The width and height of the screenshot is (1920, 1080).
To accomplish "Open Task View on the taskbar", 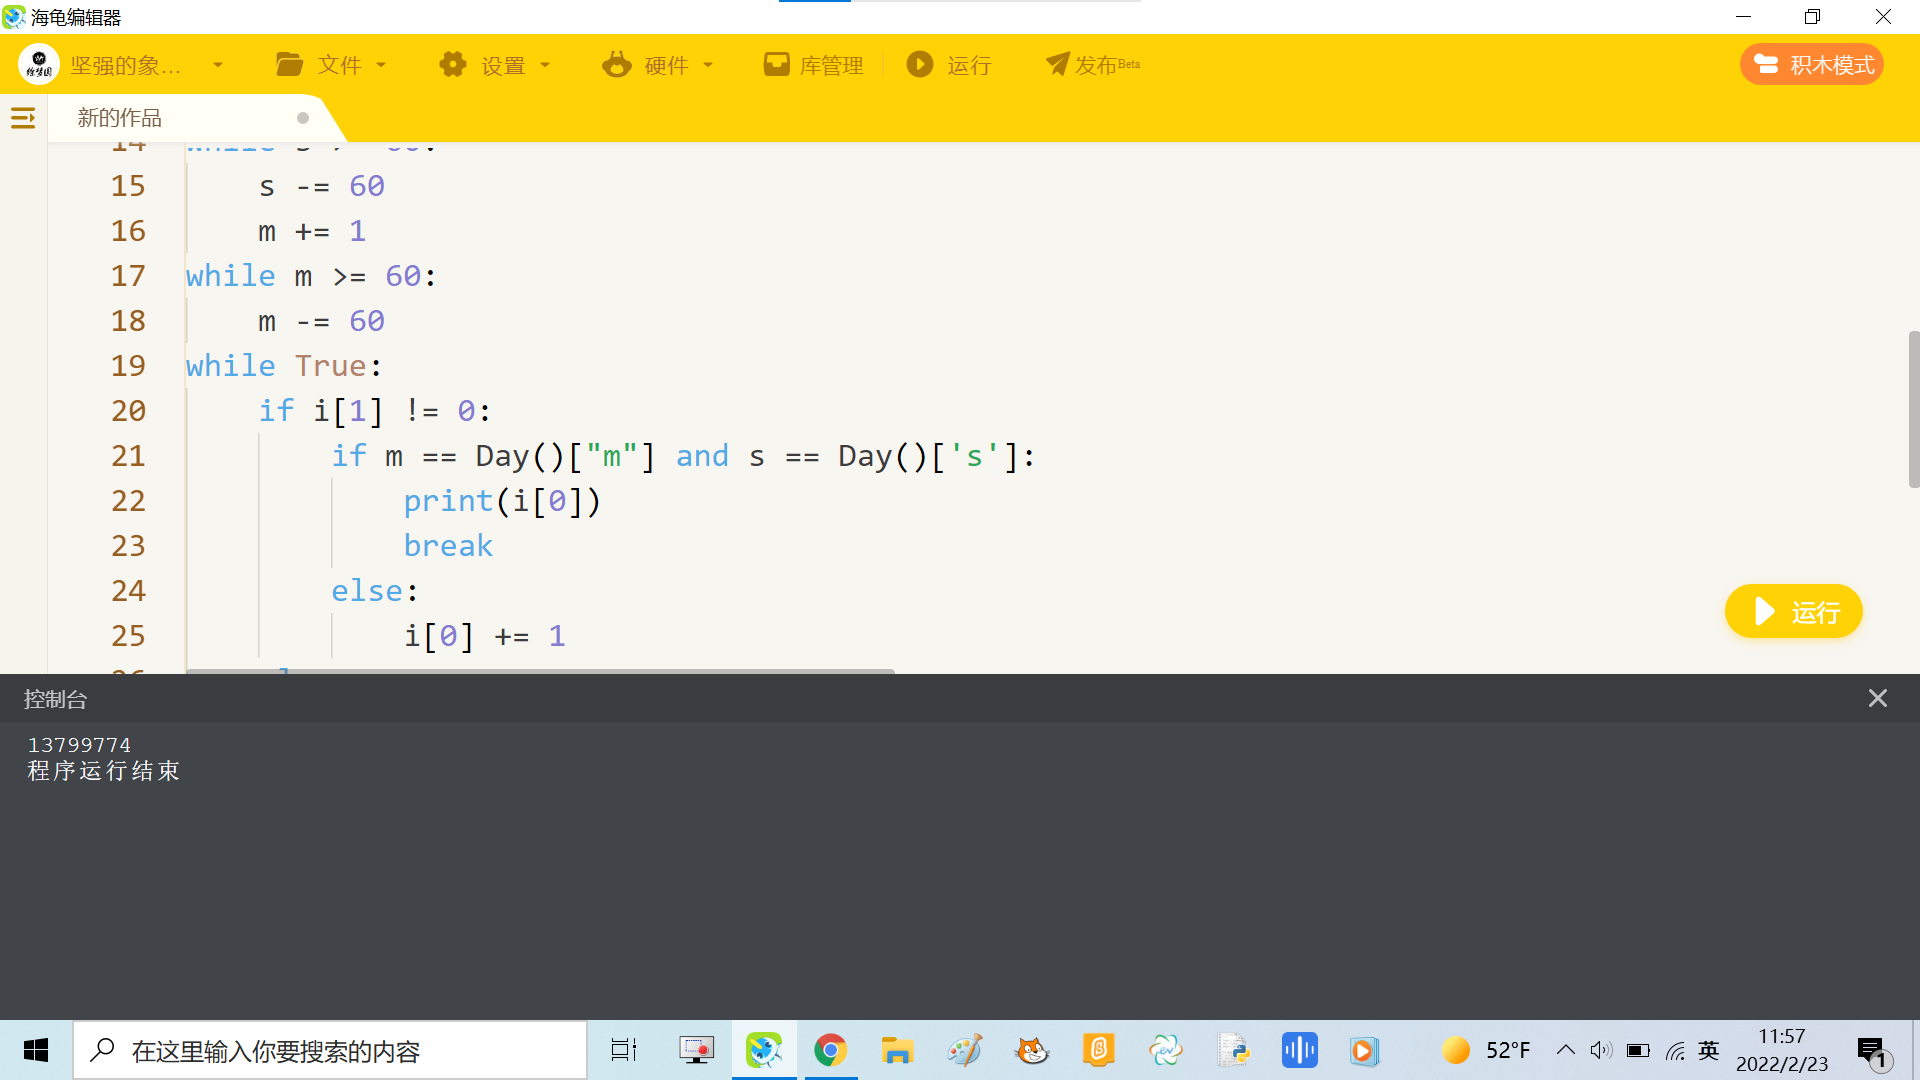I will (624, 1050).
